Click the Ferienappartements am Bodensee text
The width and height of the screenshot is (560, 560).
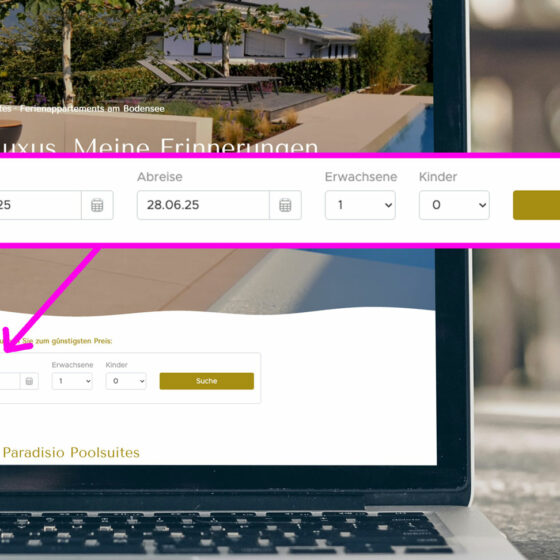point(92,109)
